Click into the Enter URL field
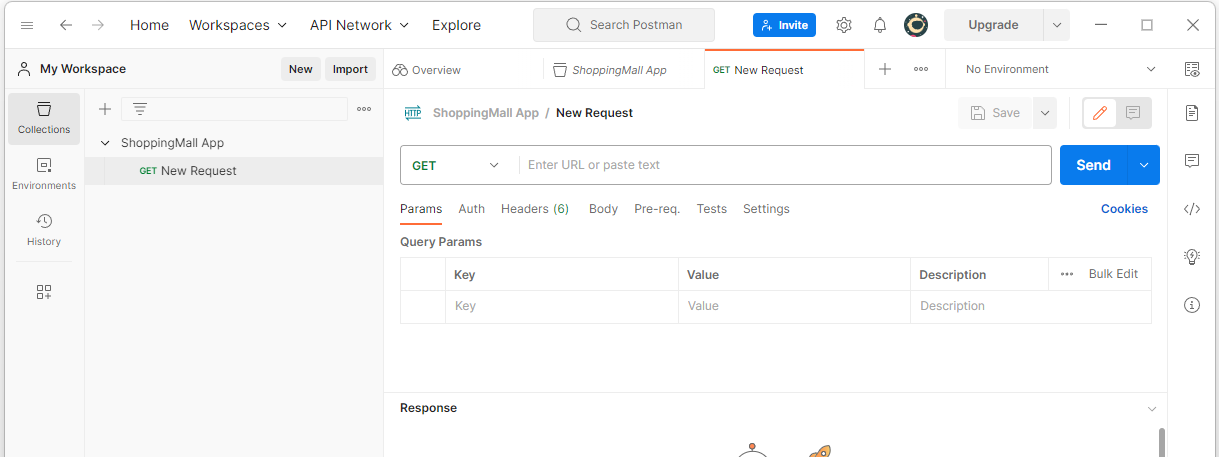Viewport: 1219px width, 457px height. tap(785, 165)
